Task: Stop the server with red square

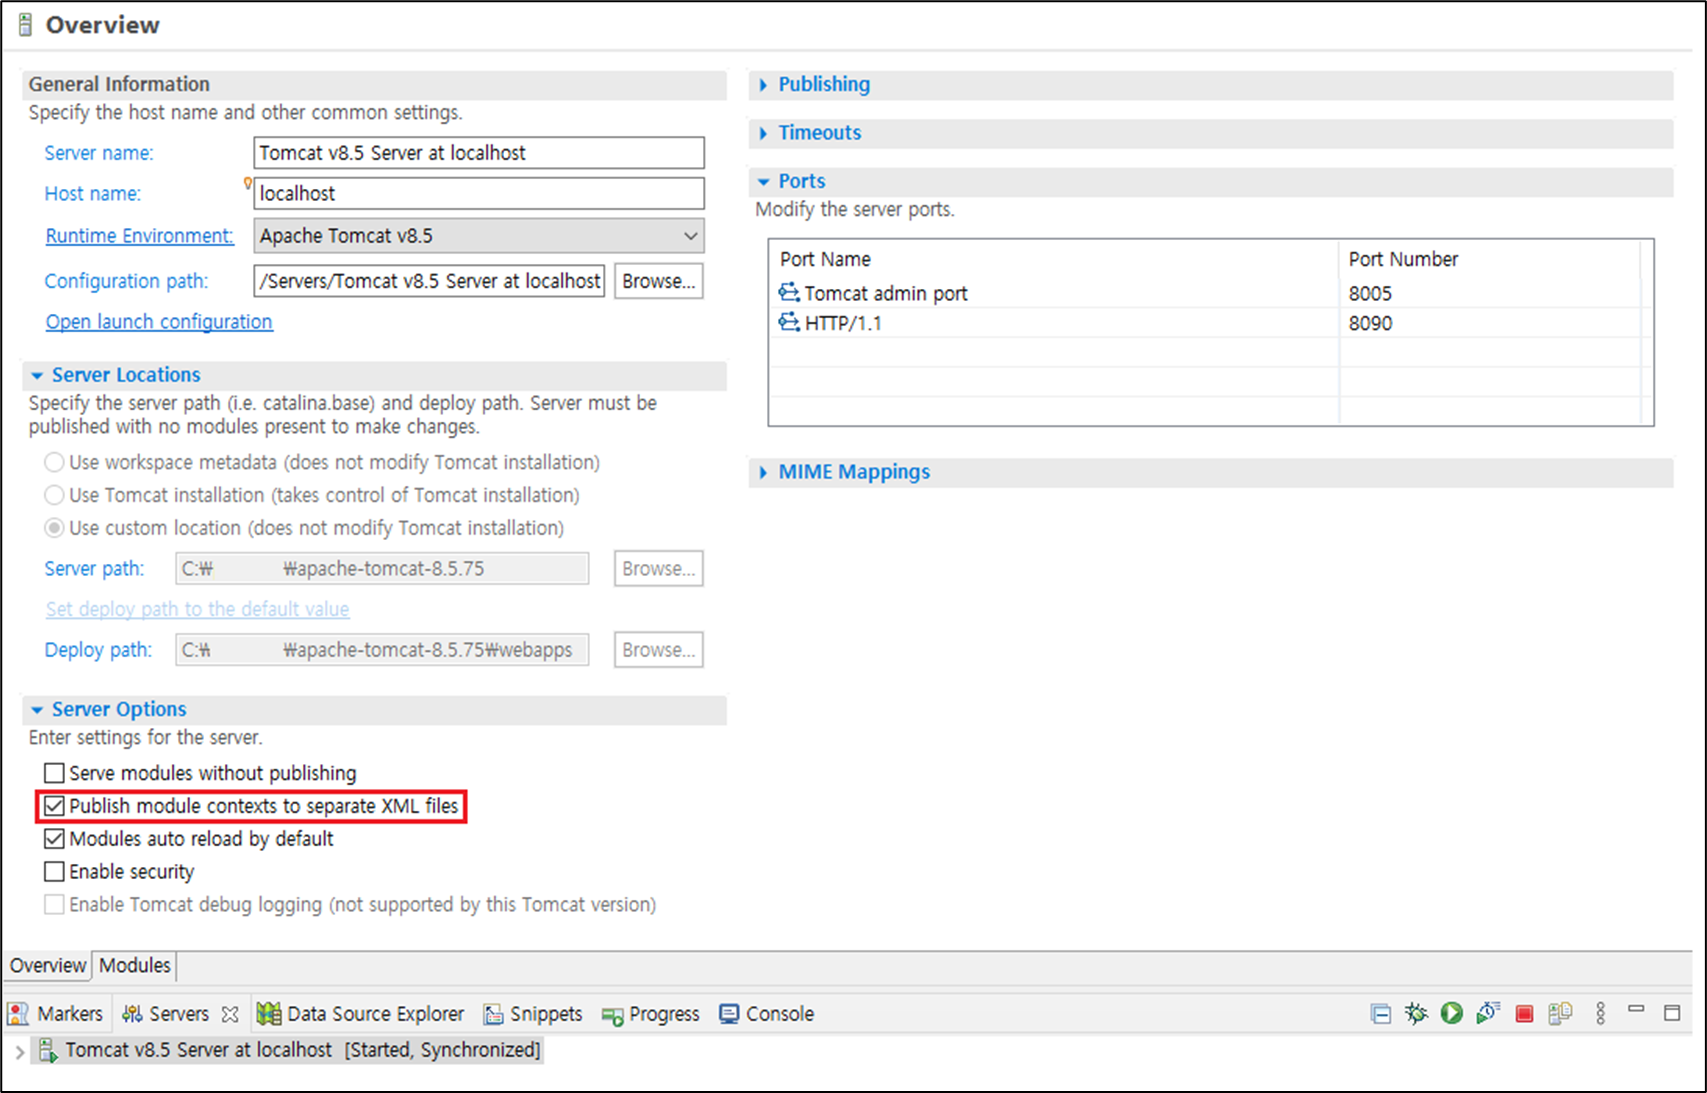Action: 1524,1014
